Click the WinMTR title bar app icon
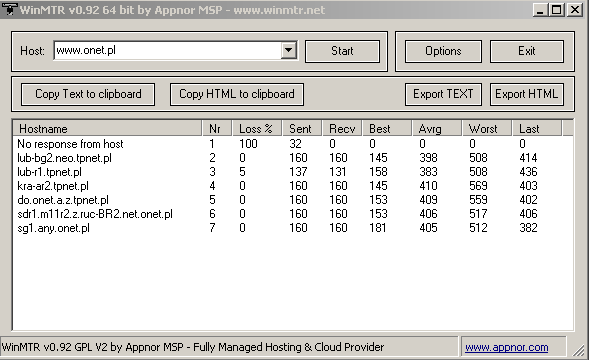 tap(9, 9)
